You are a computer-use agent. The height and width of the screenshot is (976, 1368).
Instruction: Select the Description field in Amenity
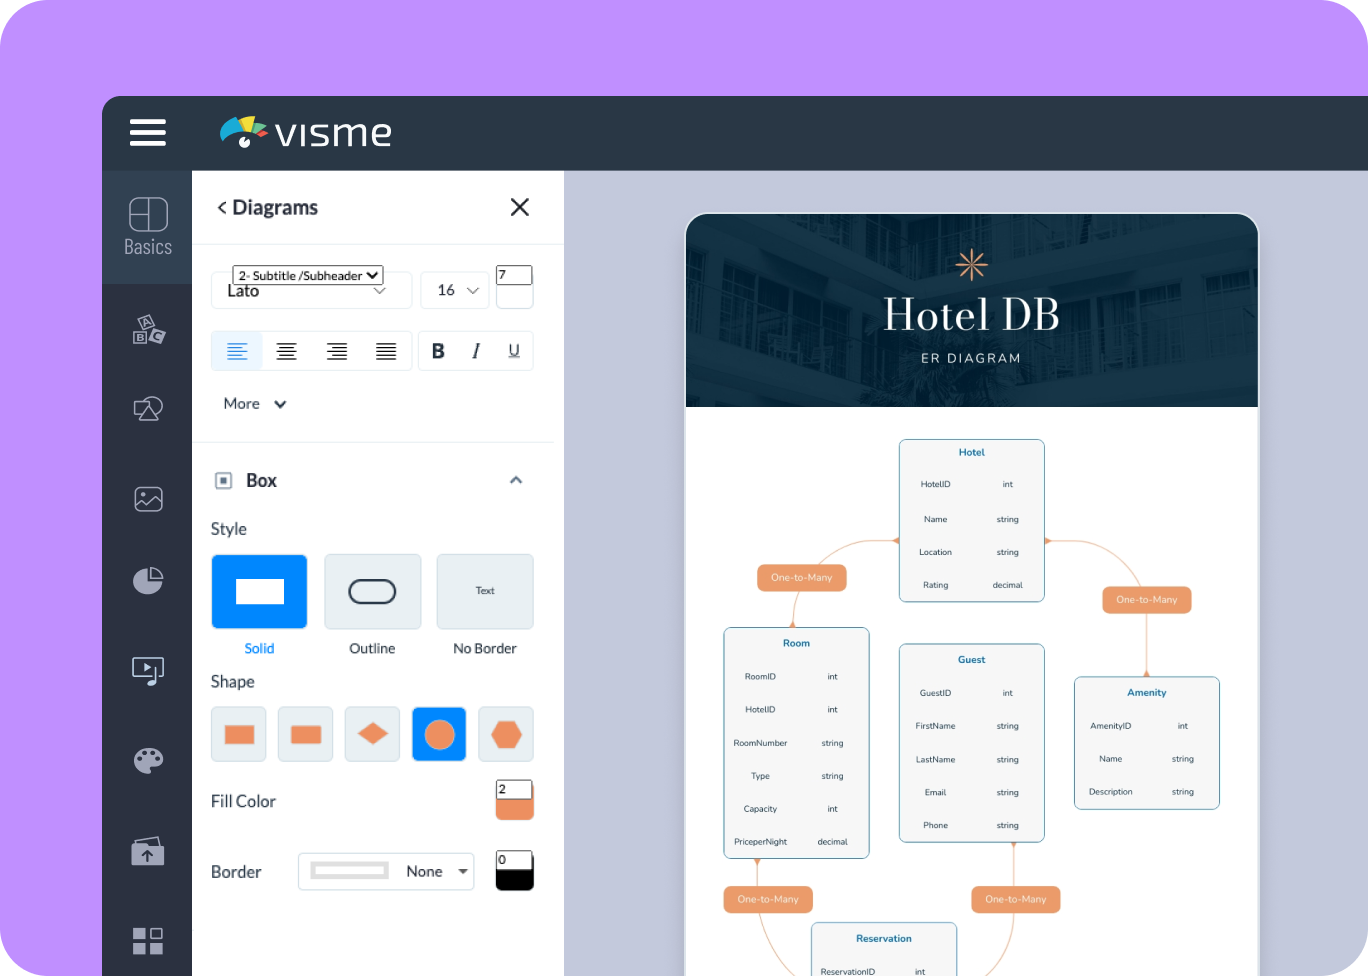pyautogui.click(x=1111, y=792)
